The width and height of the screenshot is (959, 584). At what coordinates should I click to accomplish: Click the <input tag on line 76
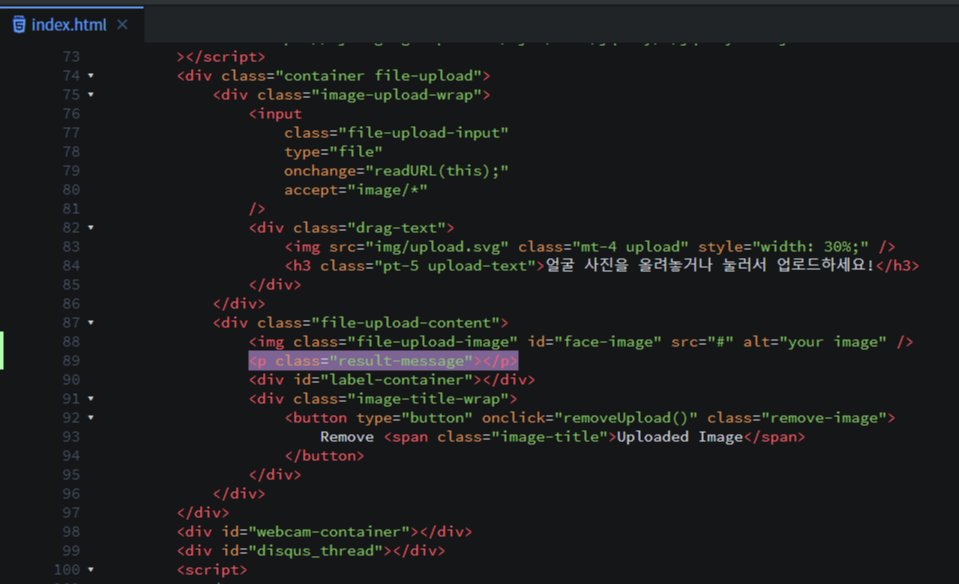tap(275, 114)
